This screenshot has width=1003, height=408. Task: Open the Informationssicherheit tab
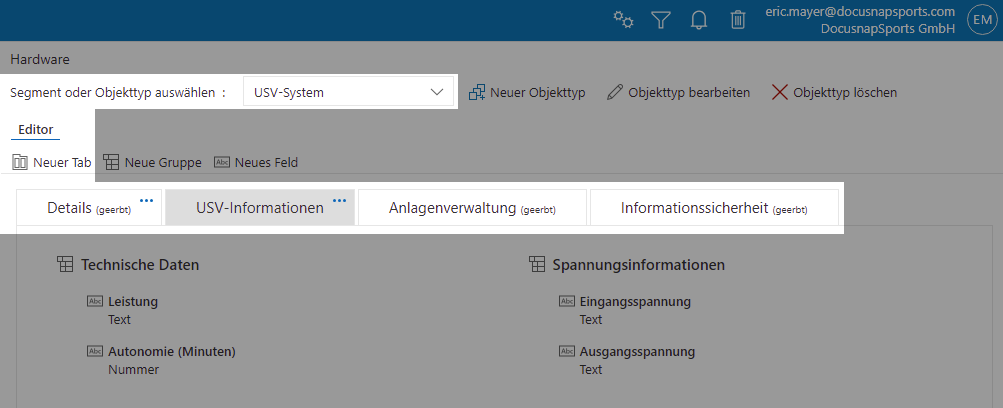(714, 207)
